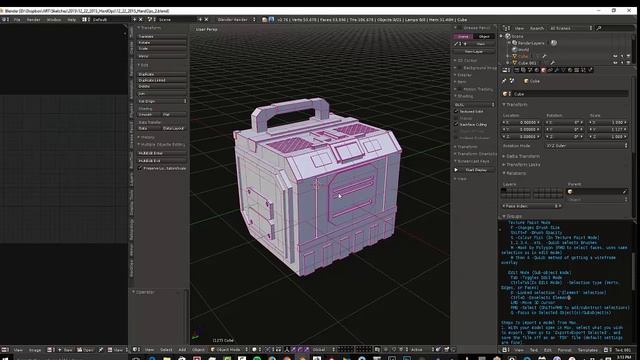Open the Help menu

pyautogui.click(x=71, y=20)
